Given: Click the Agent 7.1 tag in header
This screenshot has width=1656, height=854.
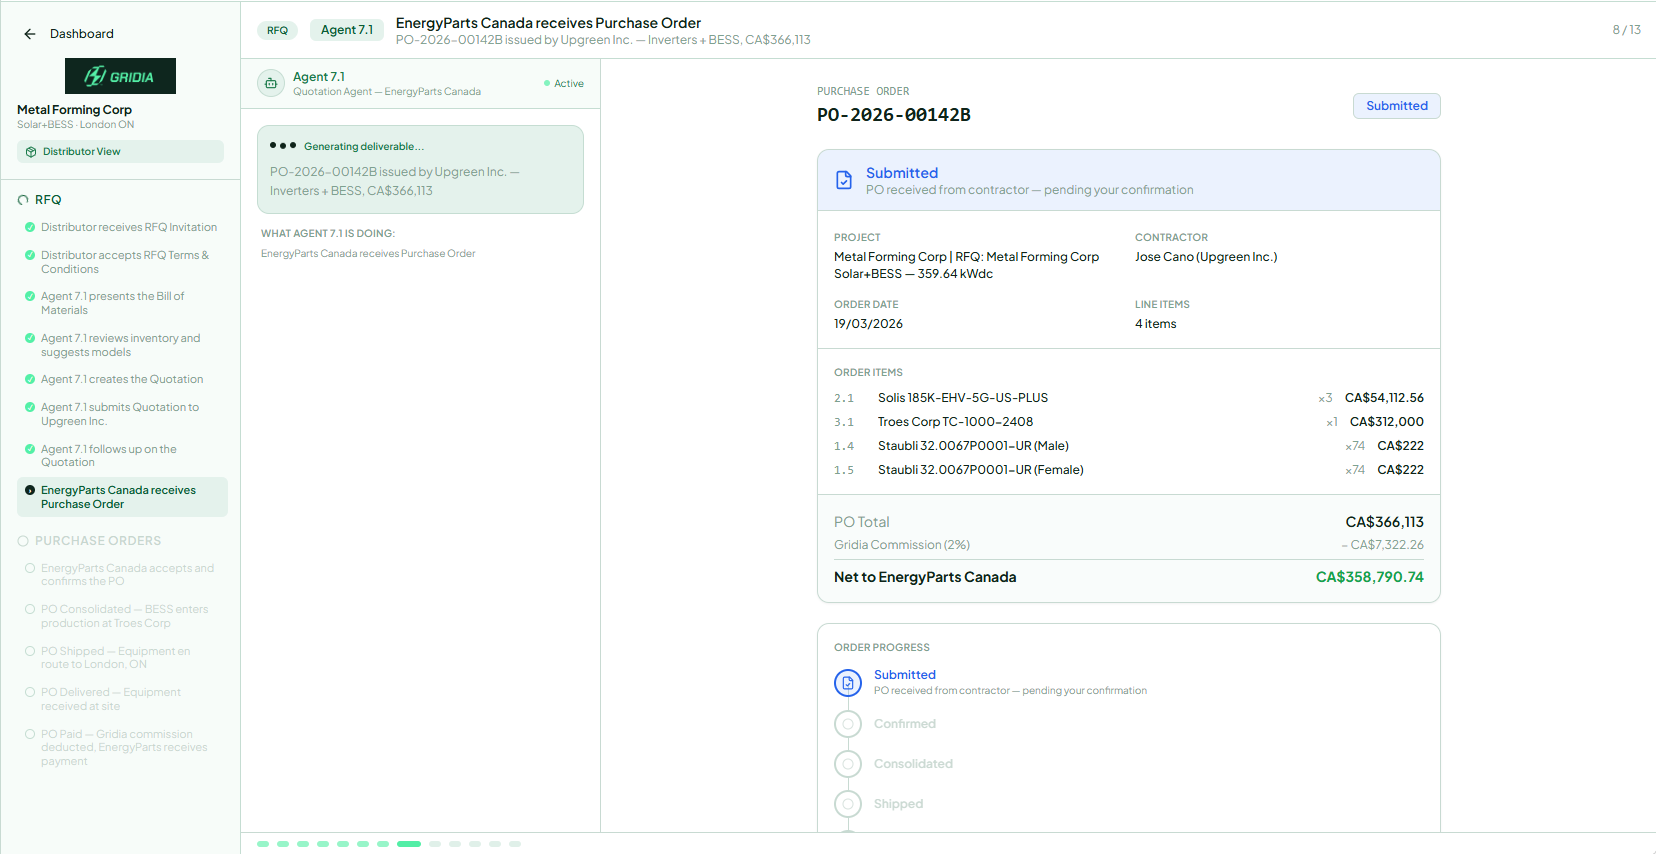Looking at the screenshot, I should [x=347, y=30].
